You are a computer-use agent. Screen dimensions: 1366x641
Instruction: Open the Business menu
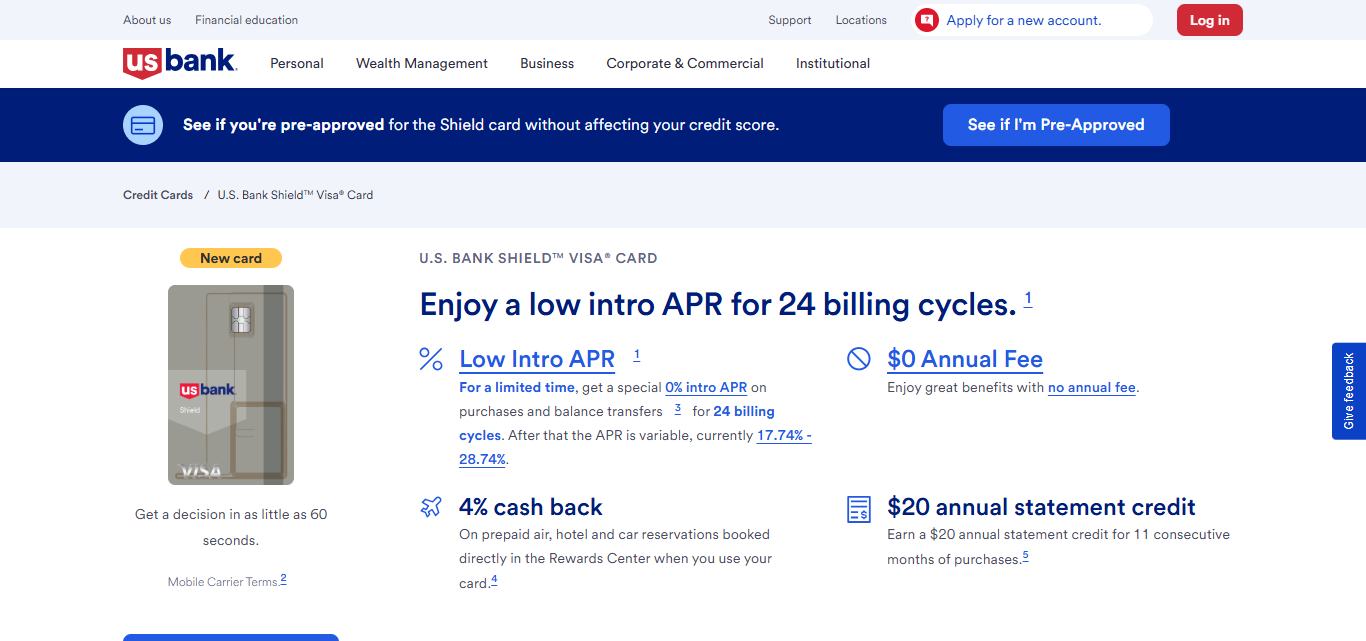pos(547,63)
